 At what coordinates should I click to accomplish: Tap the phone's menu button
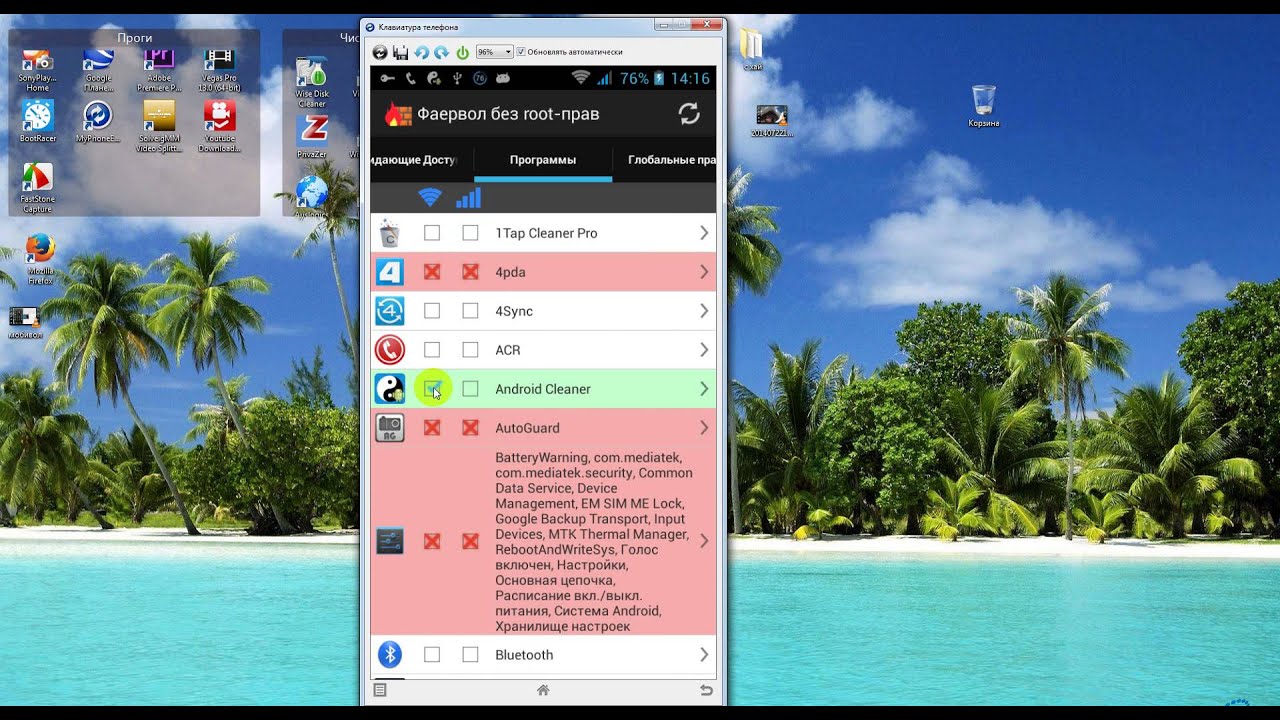click(380, 690)
